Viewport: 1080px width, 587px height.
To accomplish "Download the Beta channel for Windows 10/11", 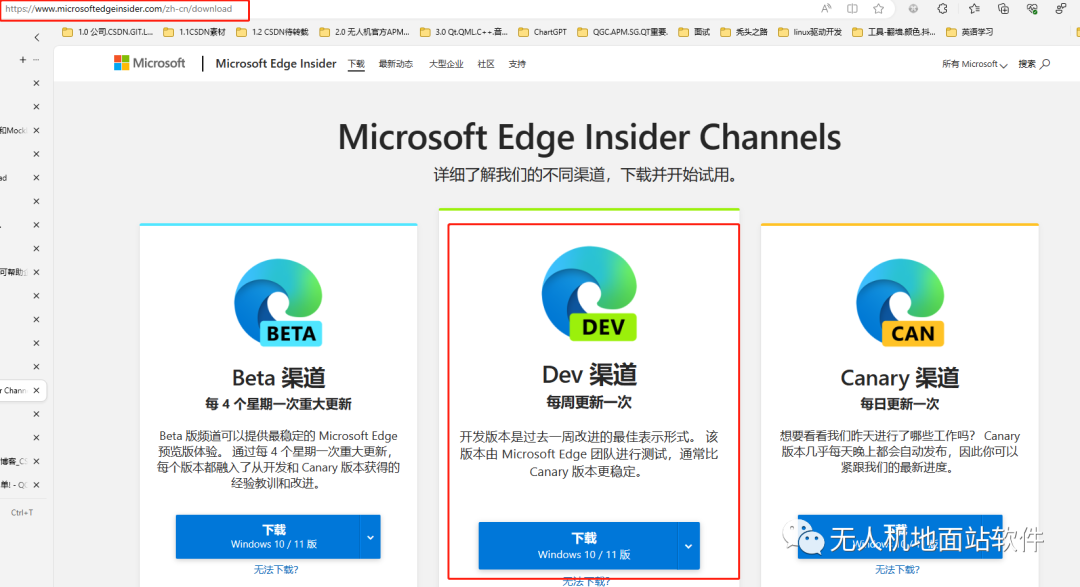I will [267, 537].
